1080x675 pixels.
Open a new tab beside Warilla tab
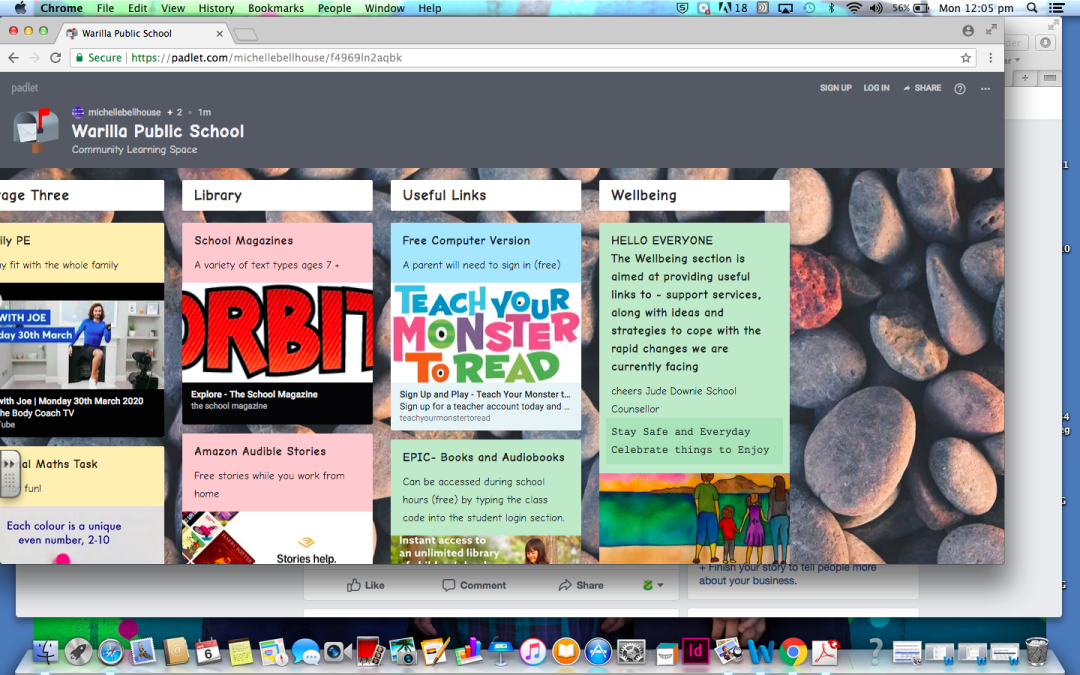[x=245, y=34]
